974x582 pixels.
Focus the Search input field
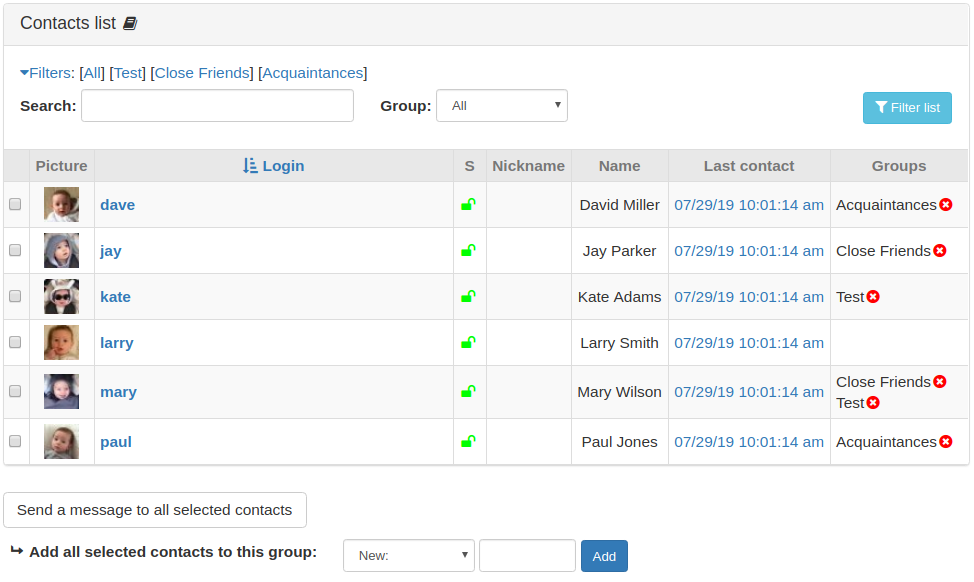click(x=217, y=106)
